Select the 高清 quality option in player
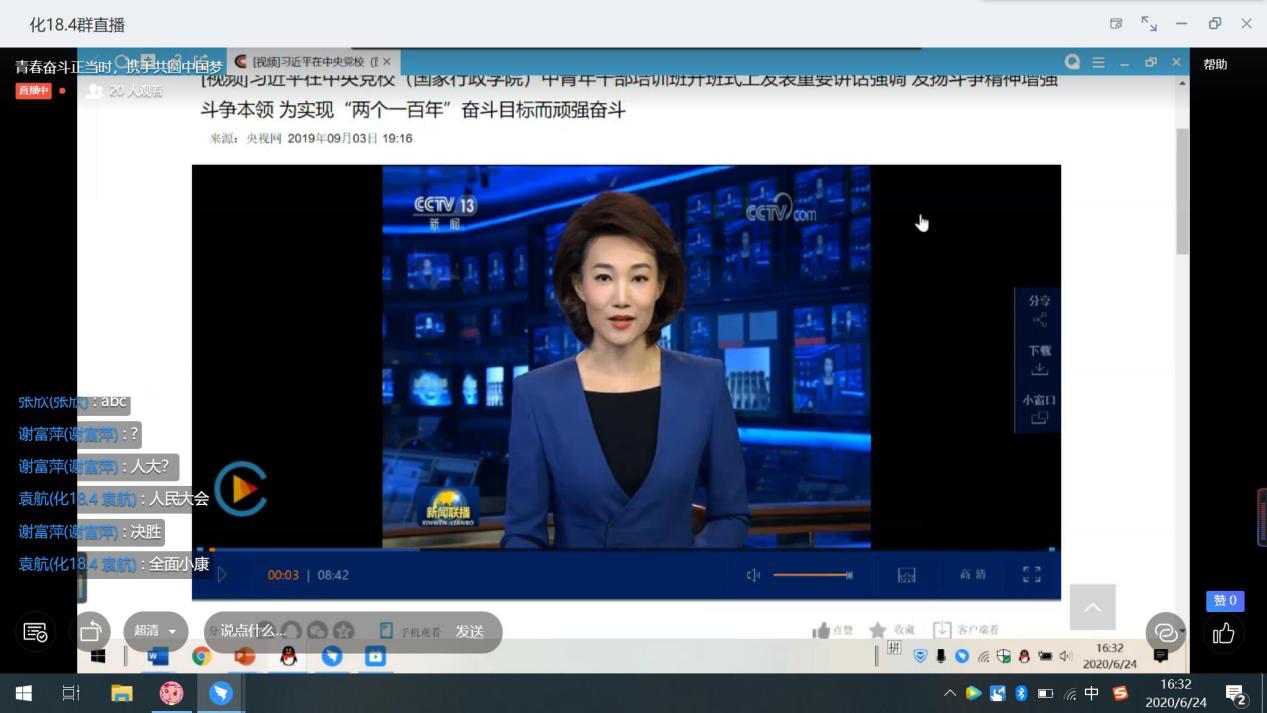The height and width of the screenshot is (713, 1267). click(x=973, y=575)
